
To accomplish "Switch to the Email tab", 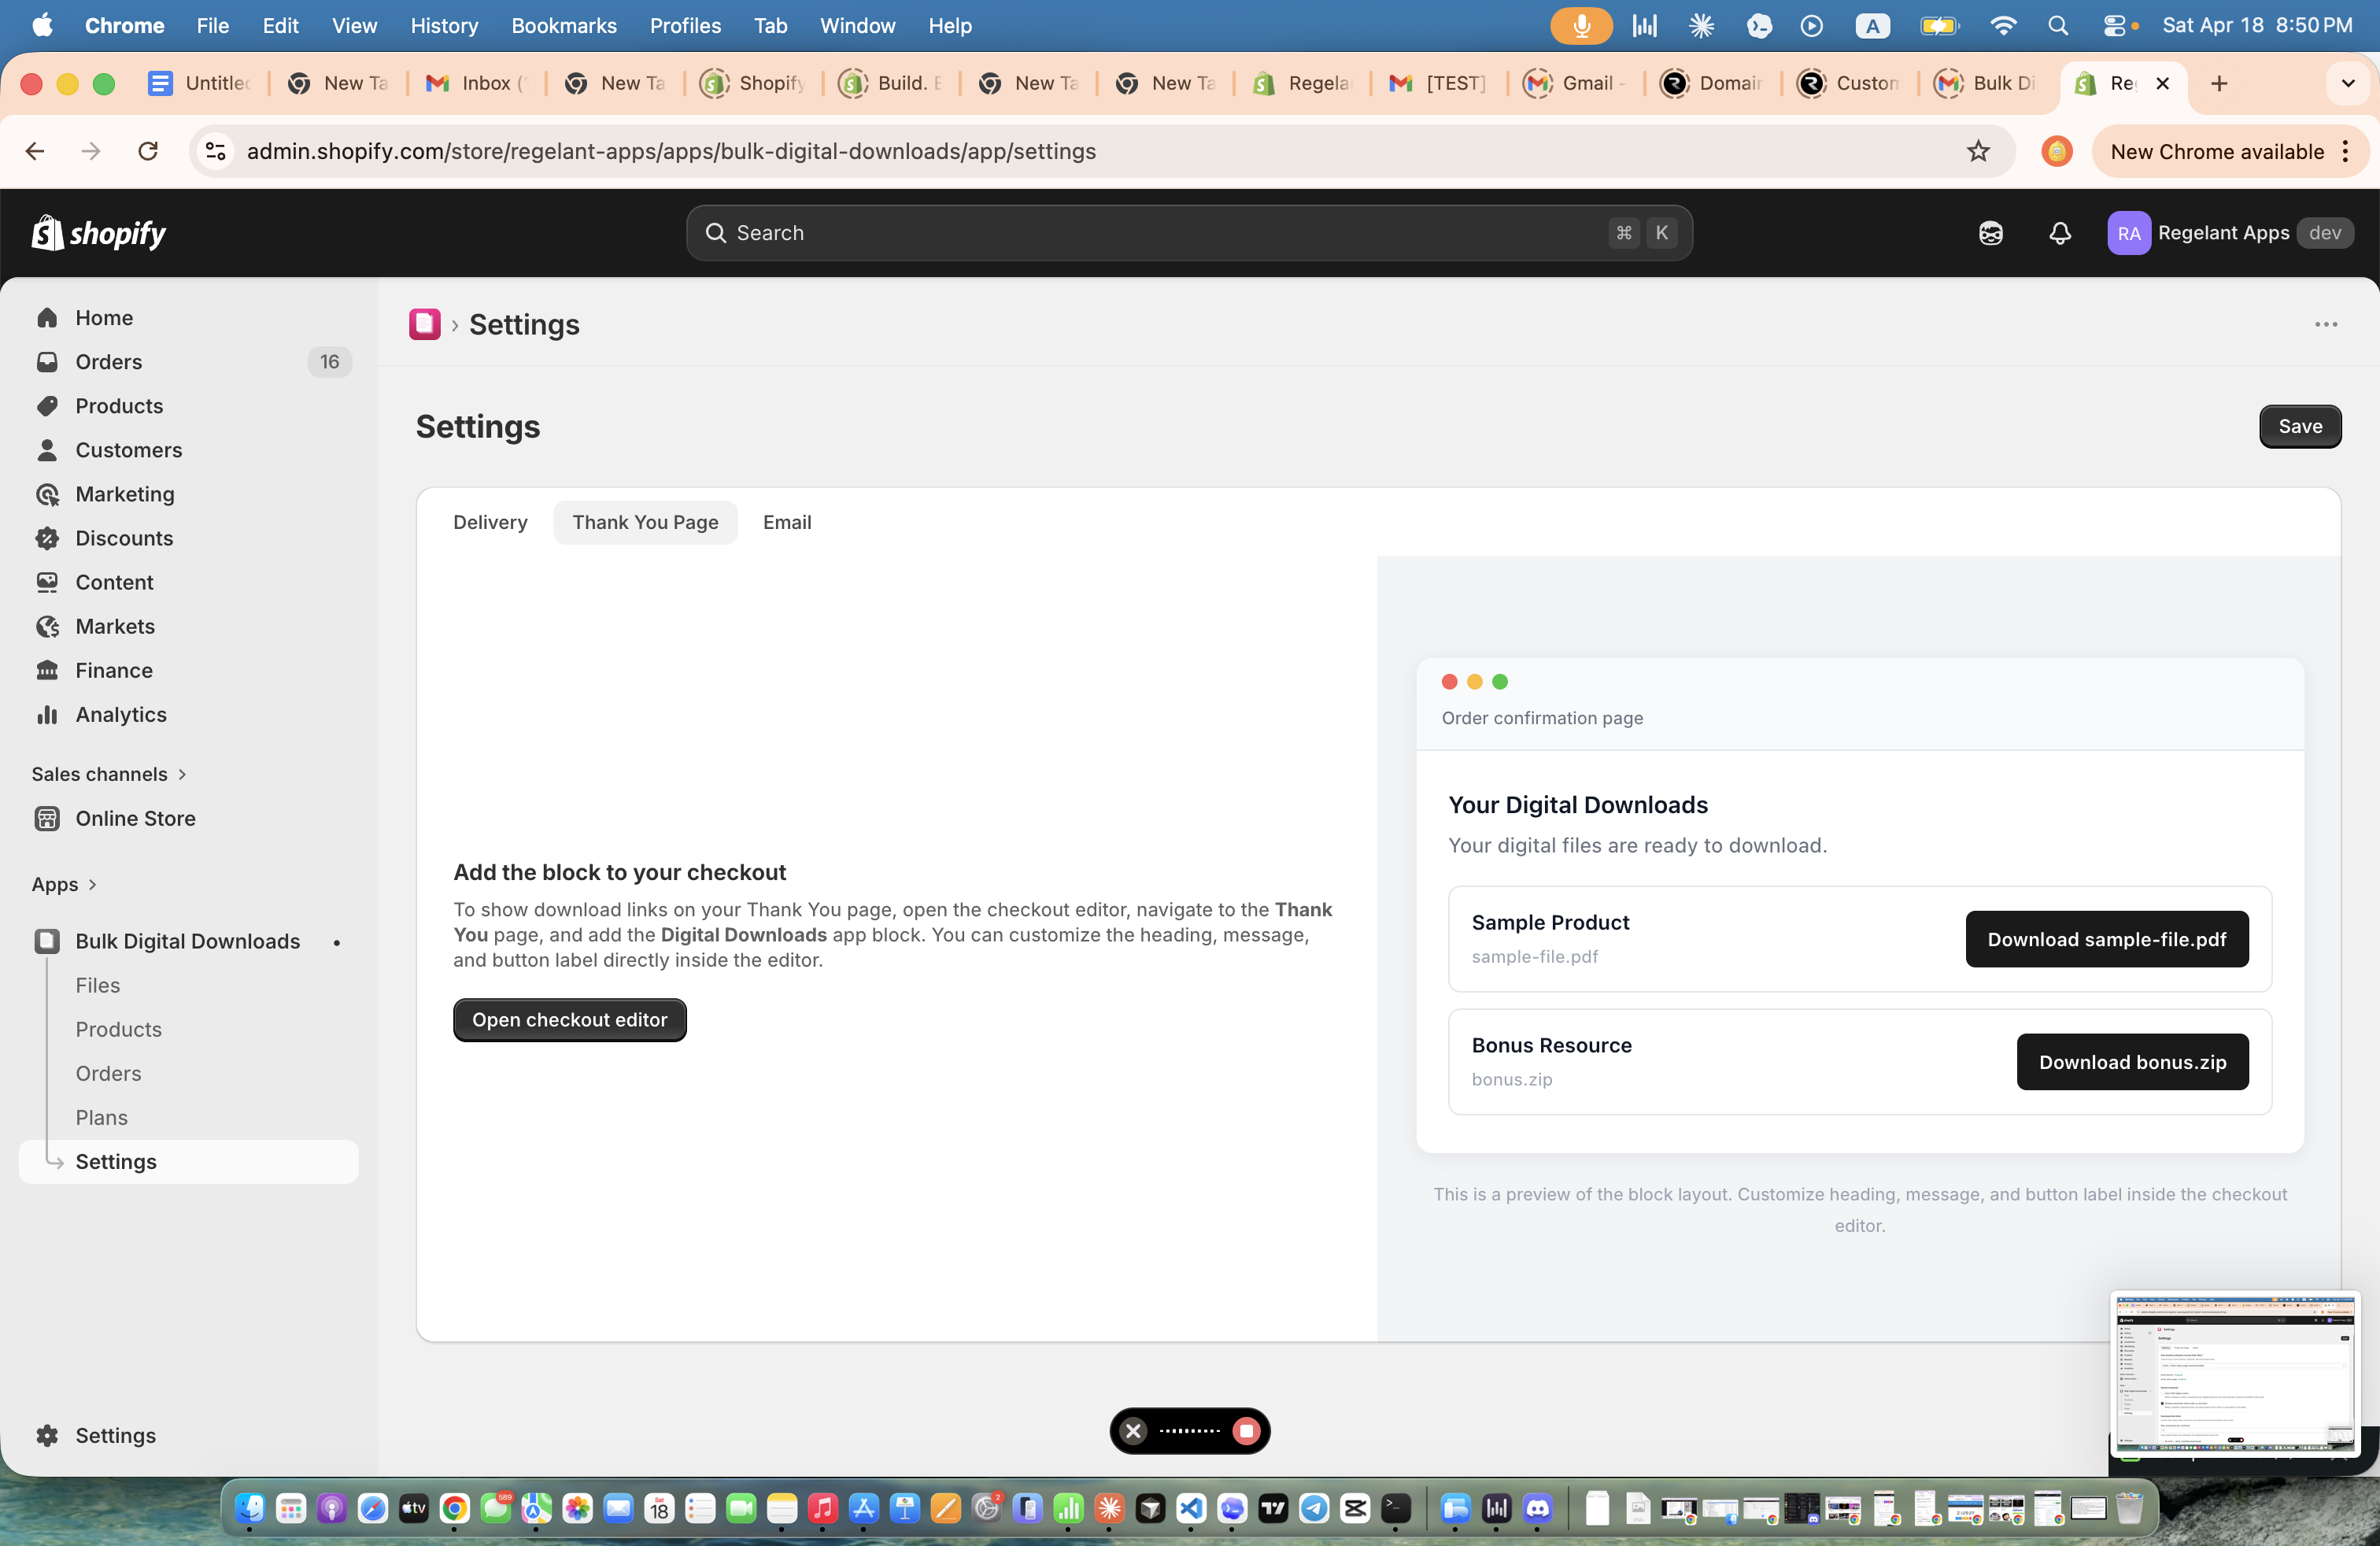I will (x=787, y=522).
